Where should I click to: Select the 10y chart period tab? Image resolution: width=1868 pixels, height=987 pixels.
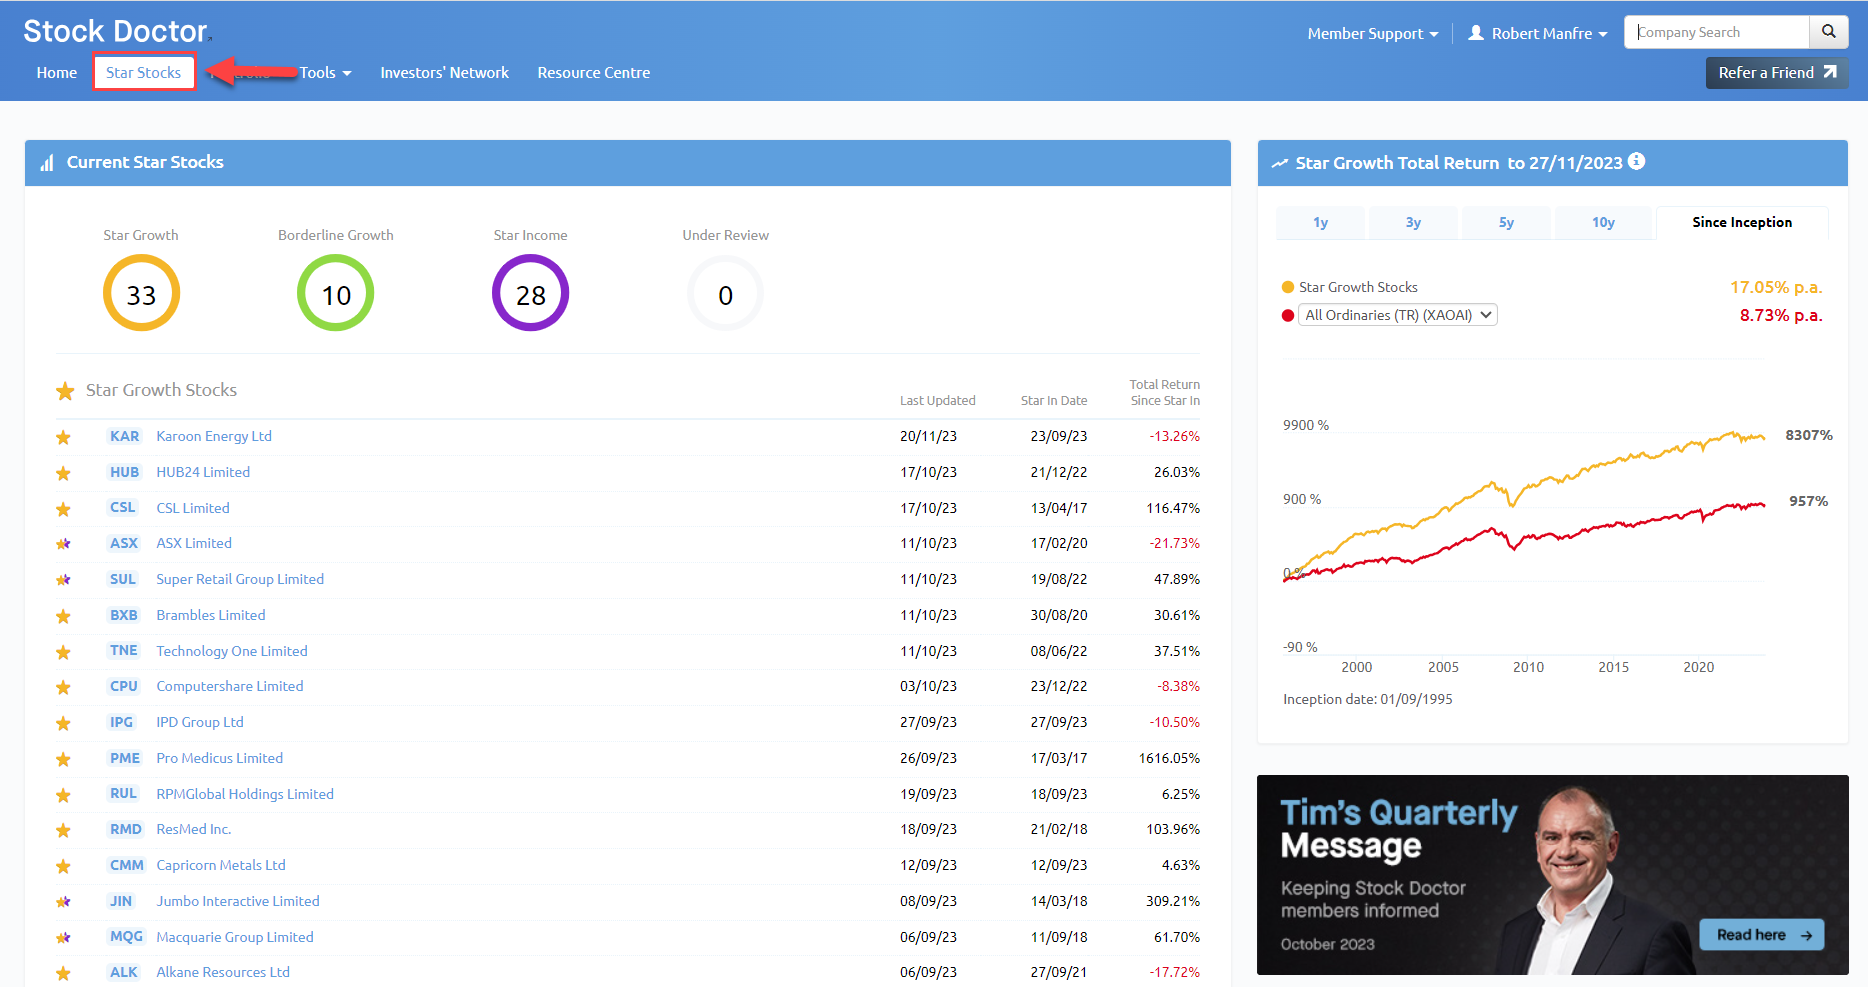(x=1603, y=222)
